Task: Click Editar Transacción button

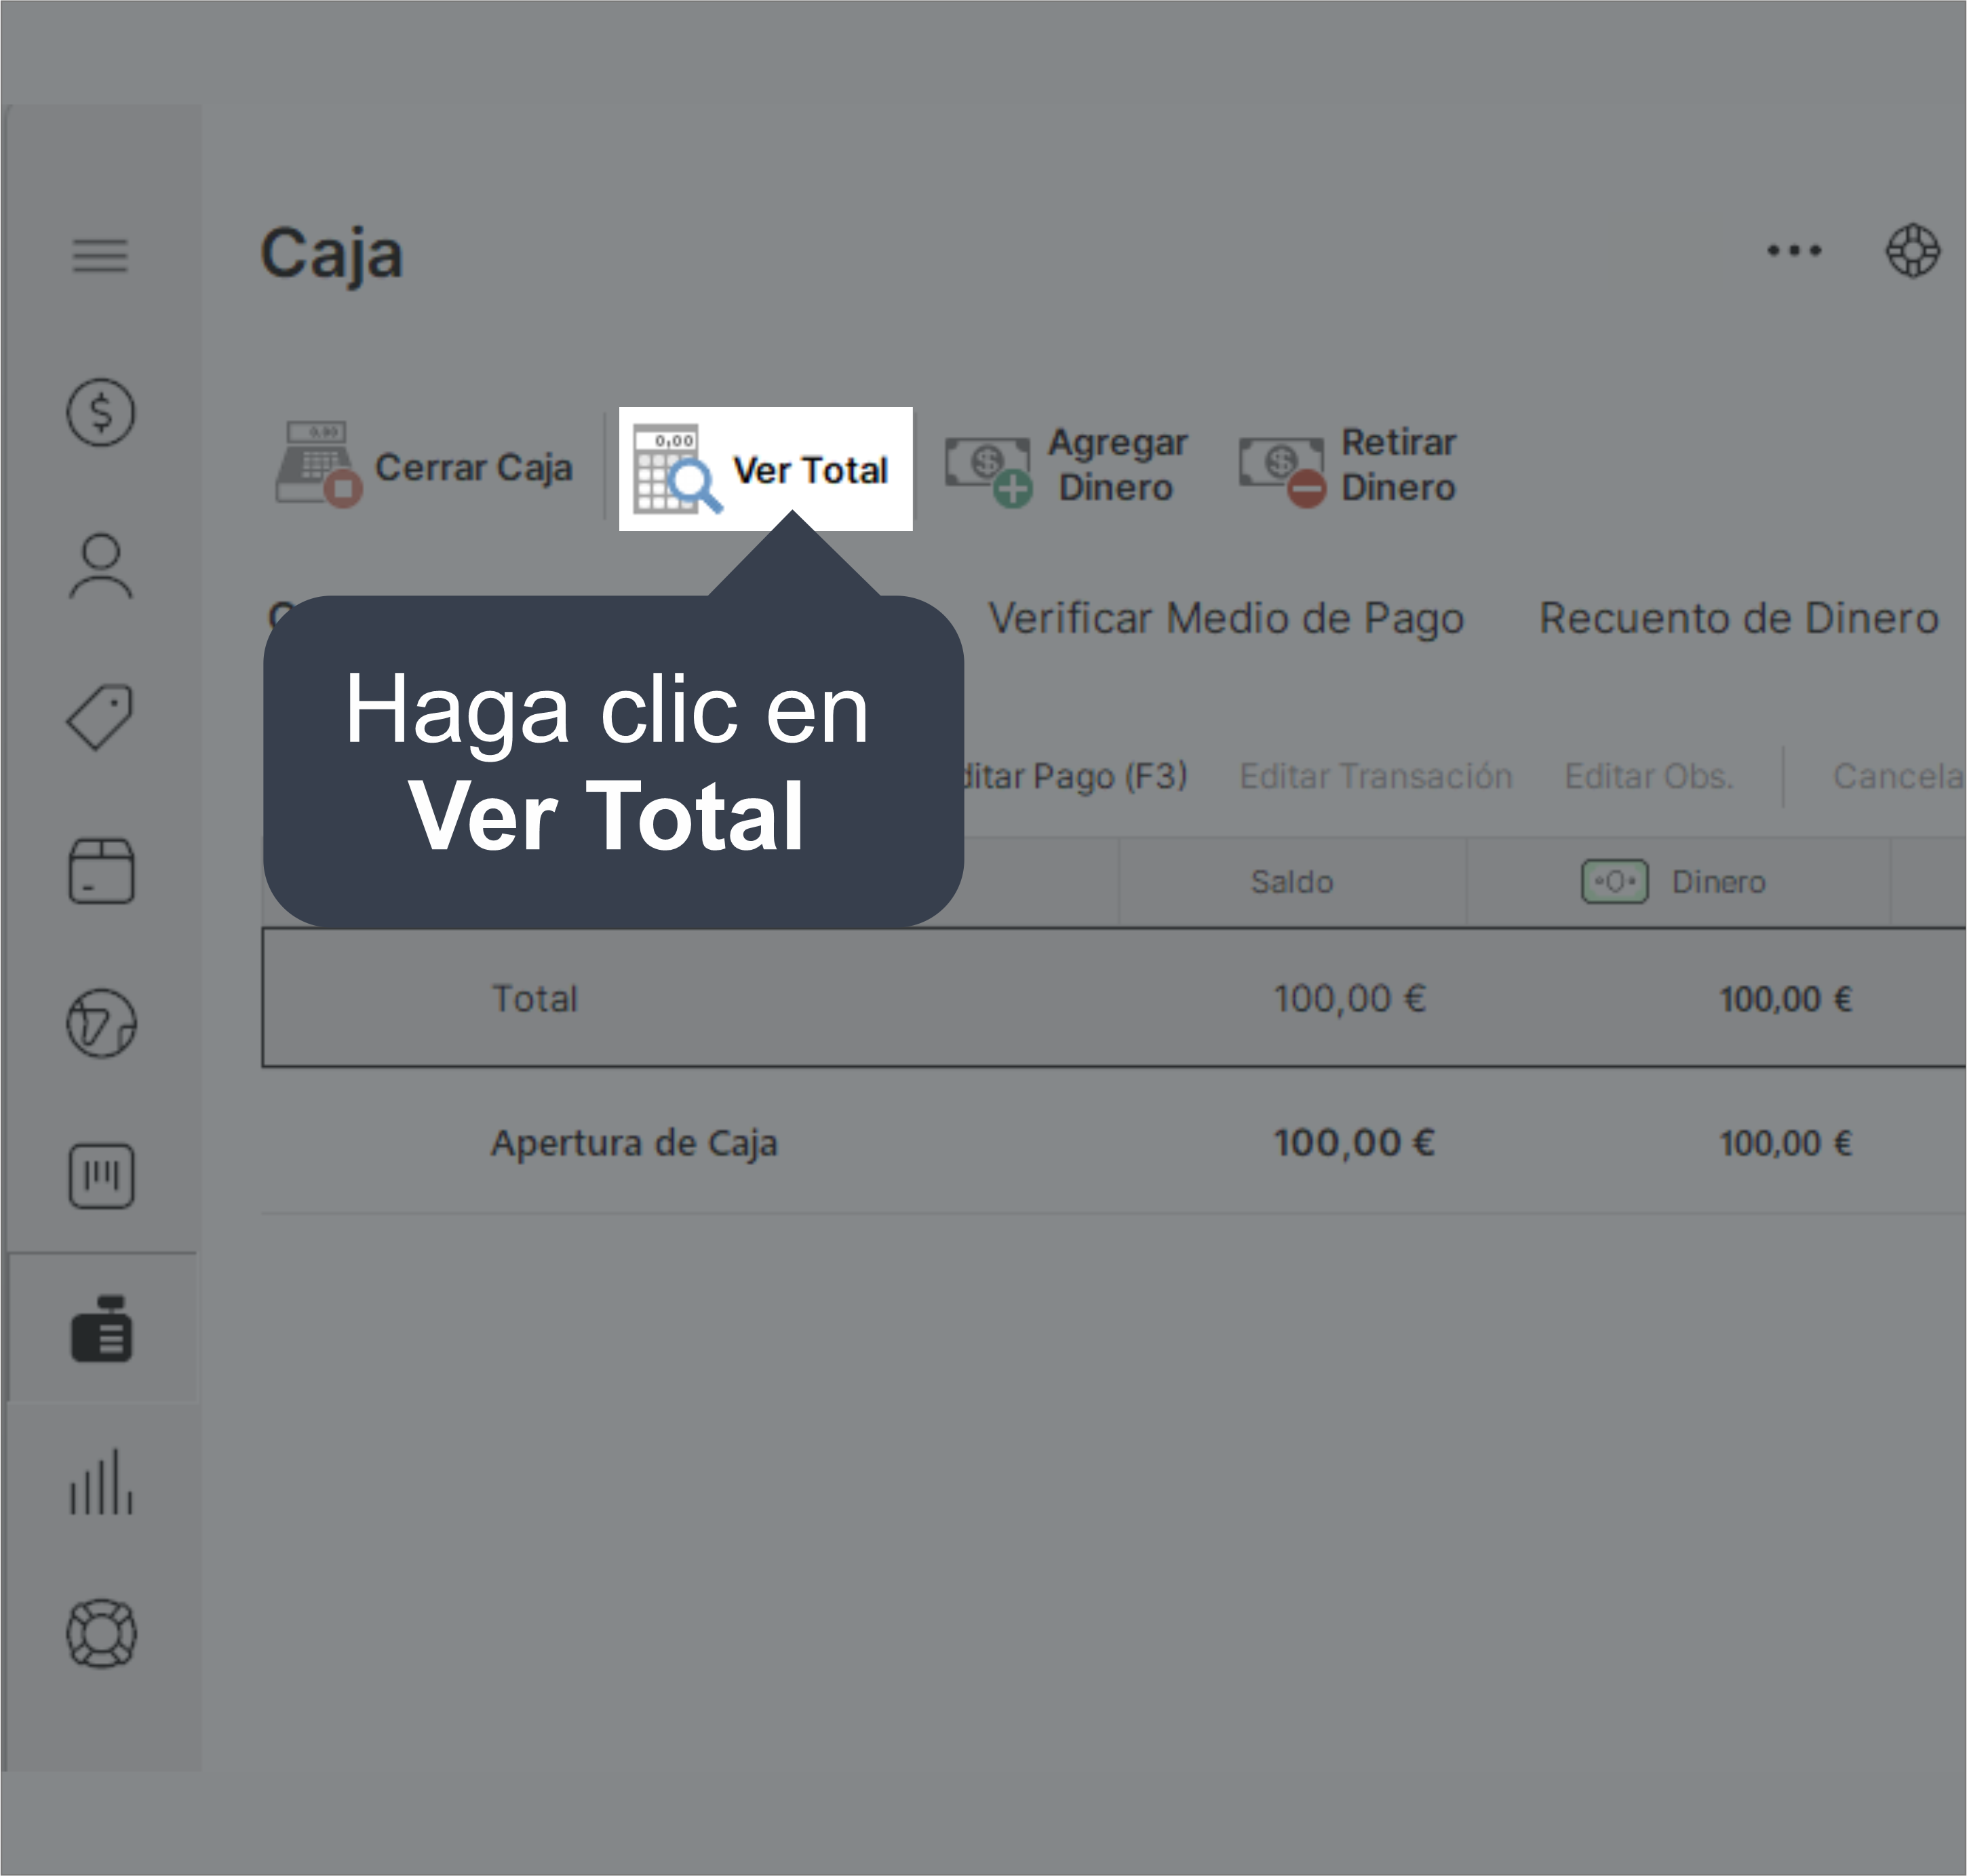Action: coord(1375,776)
